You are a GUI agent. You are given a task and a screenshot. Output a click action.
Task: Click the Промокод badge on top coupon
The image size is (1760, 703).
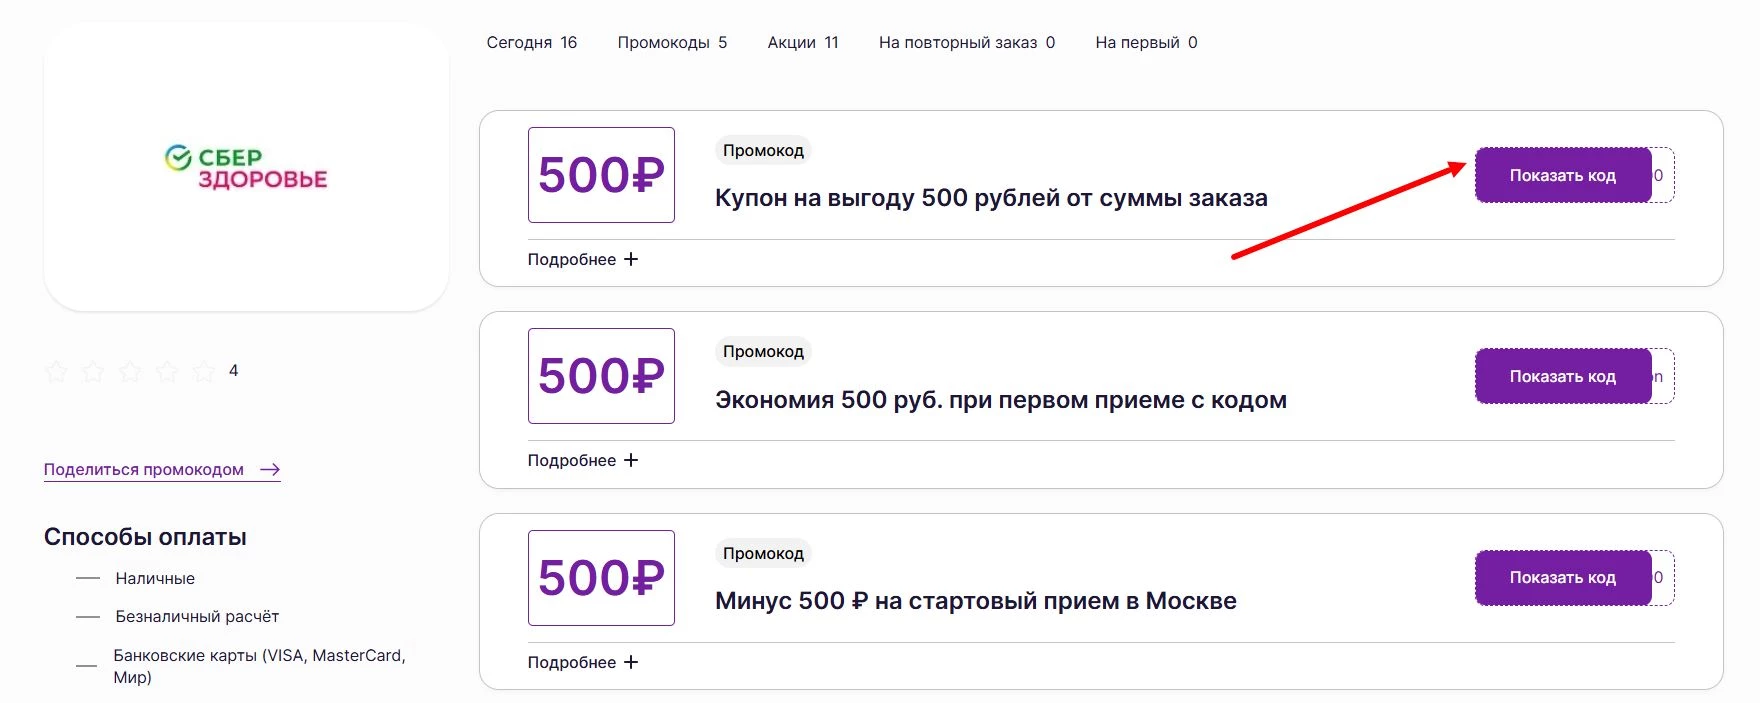763,149
